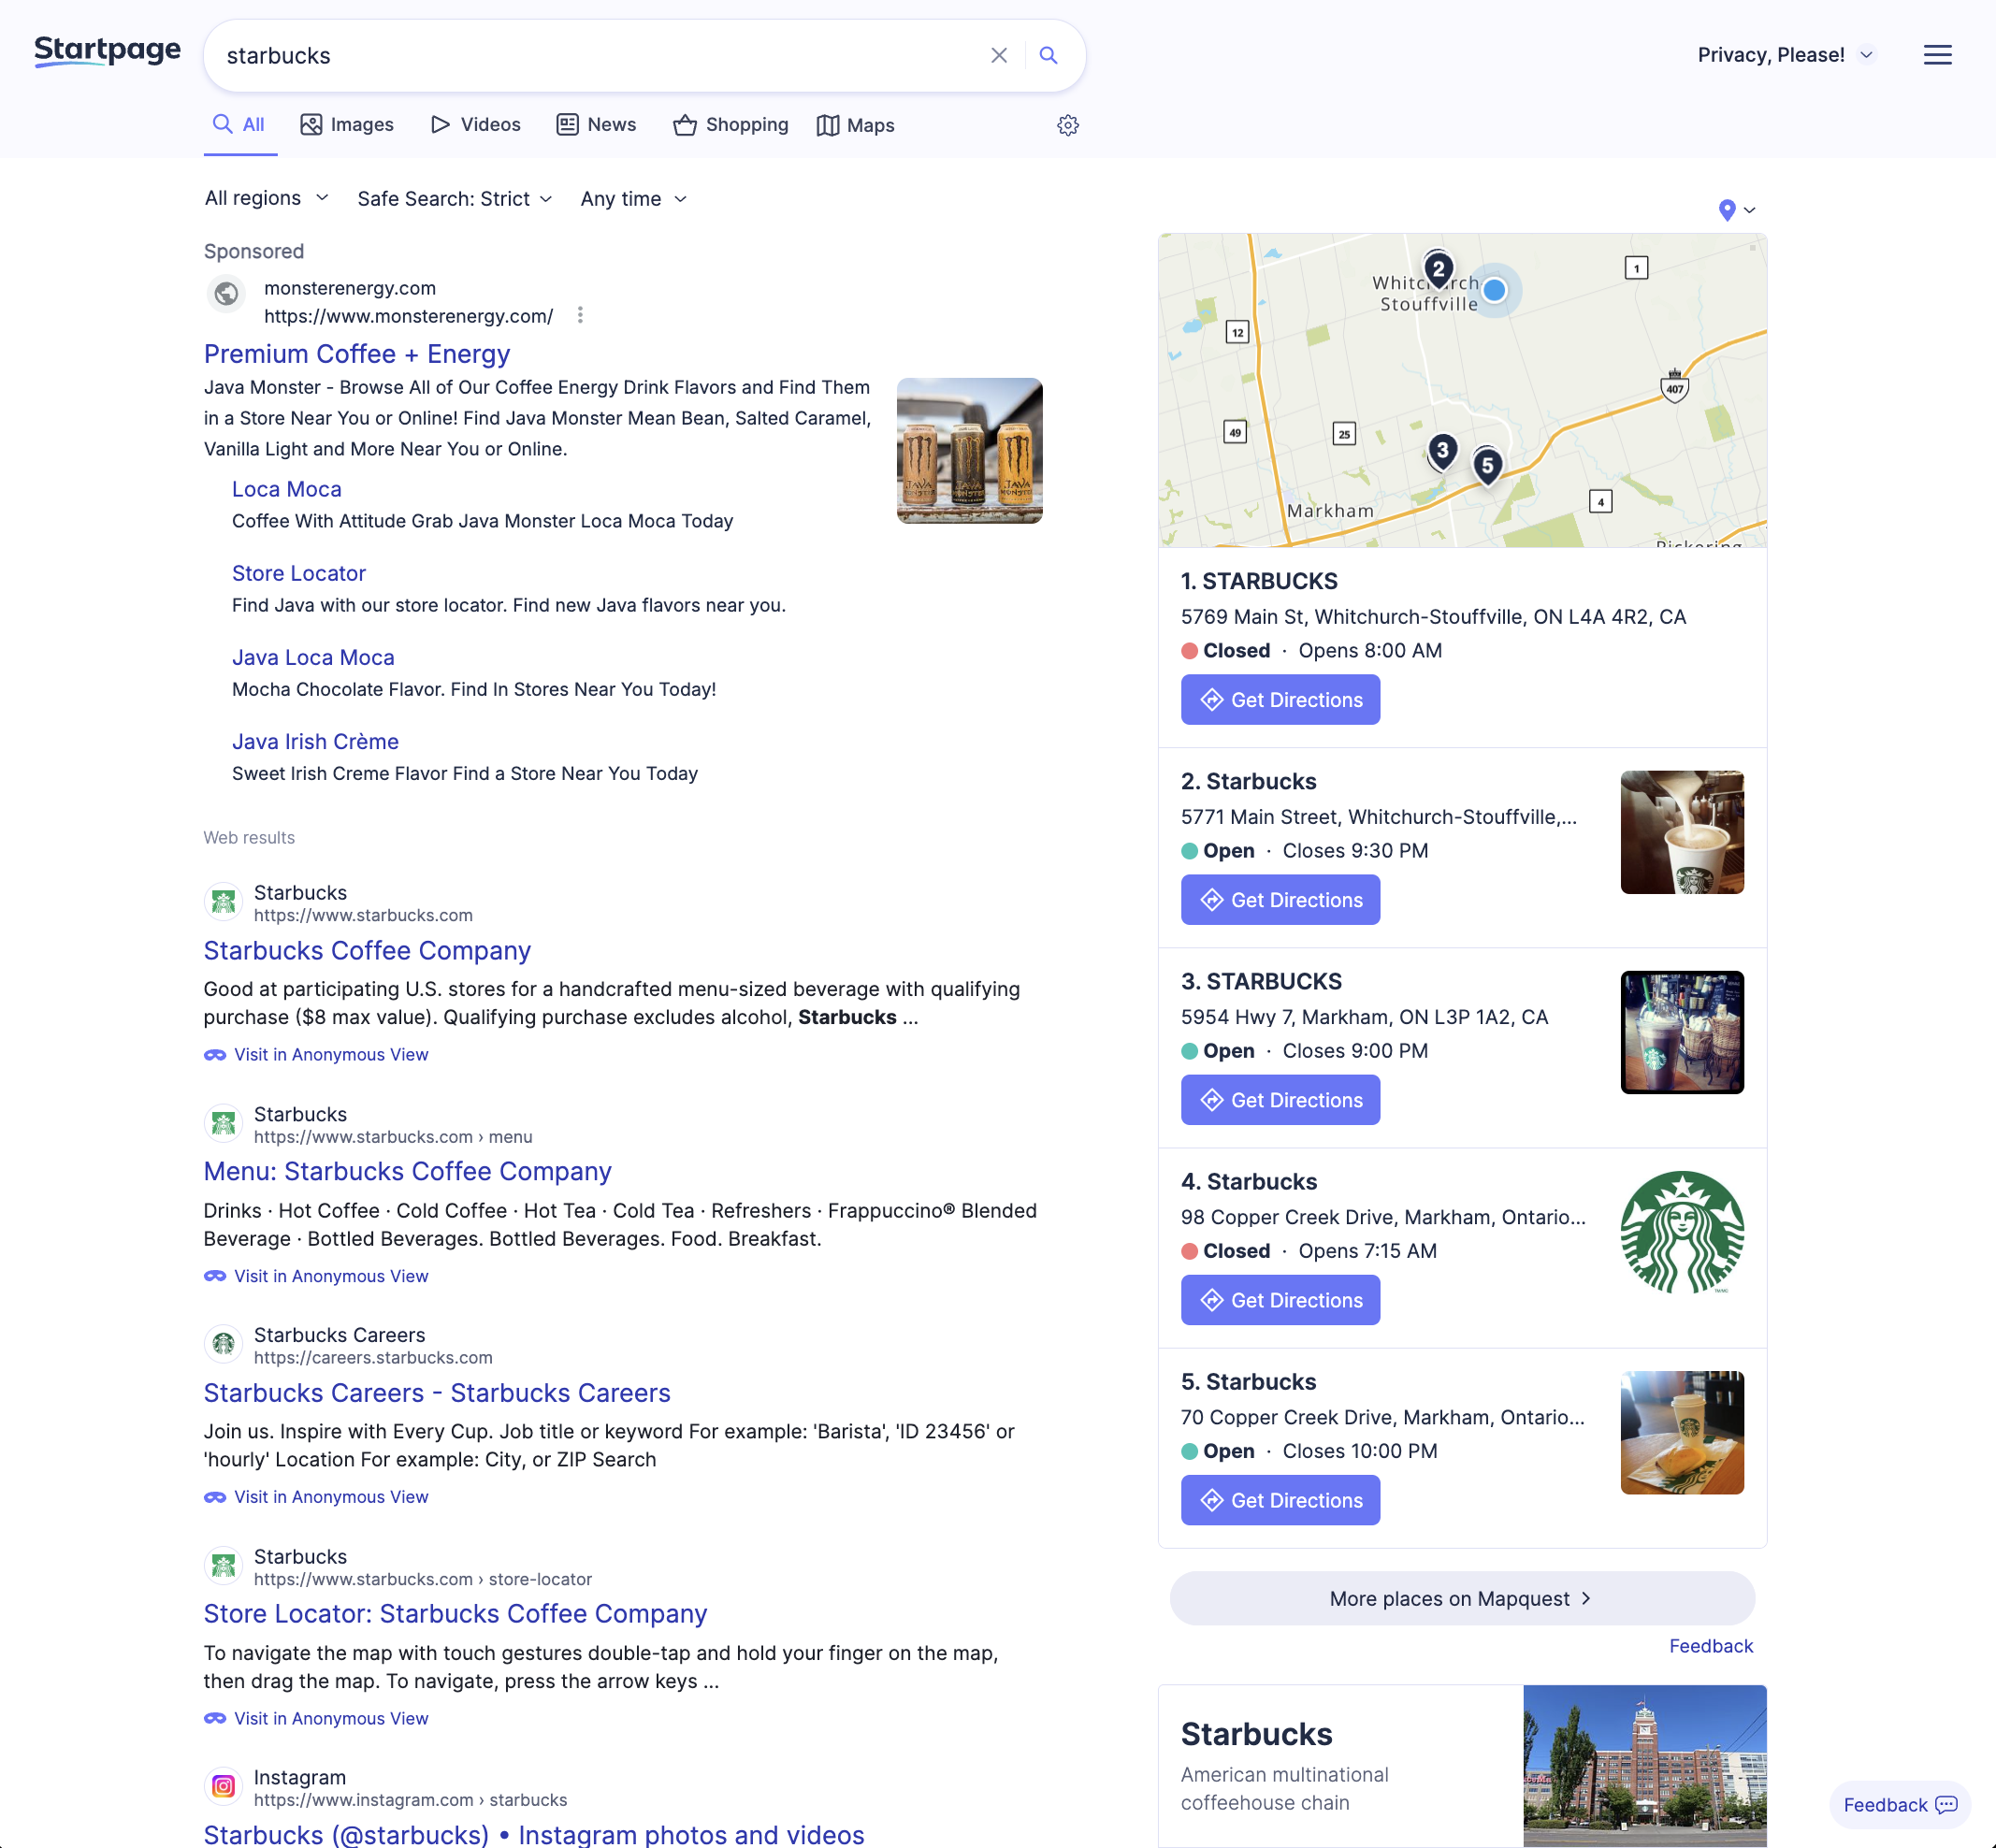Click map marker number 5

point(1487,465)
